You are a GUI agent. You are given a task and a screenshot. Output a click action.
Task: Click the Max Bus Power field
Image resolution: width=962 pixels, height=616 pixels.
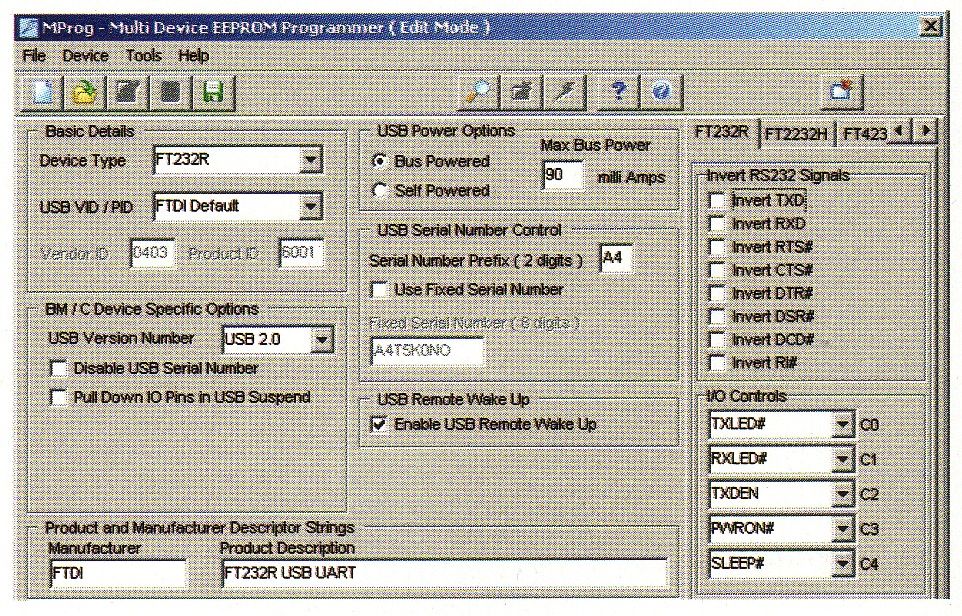[x=563, y=175]
